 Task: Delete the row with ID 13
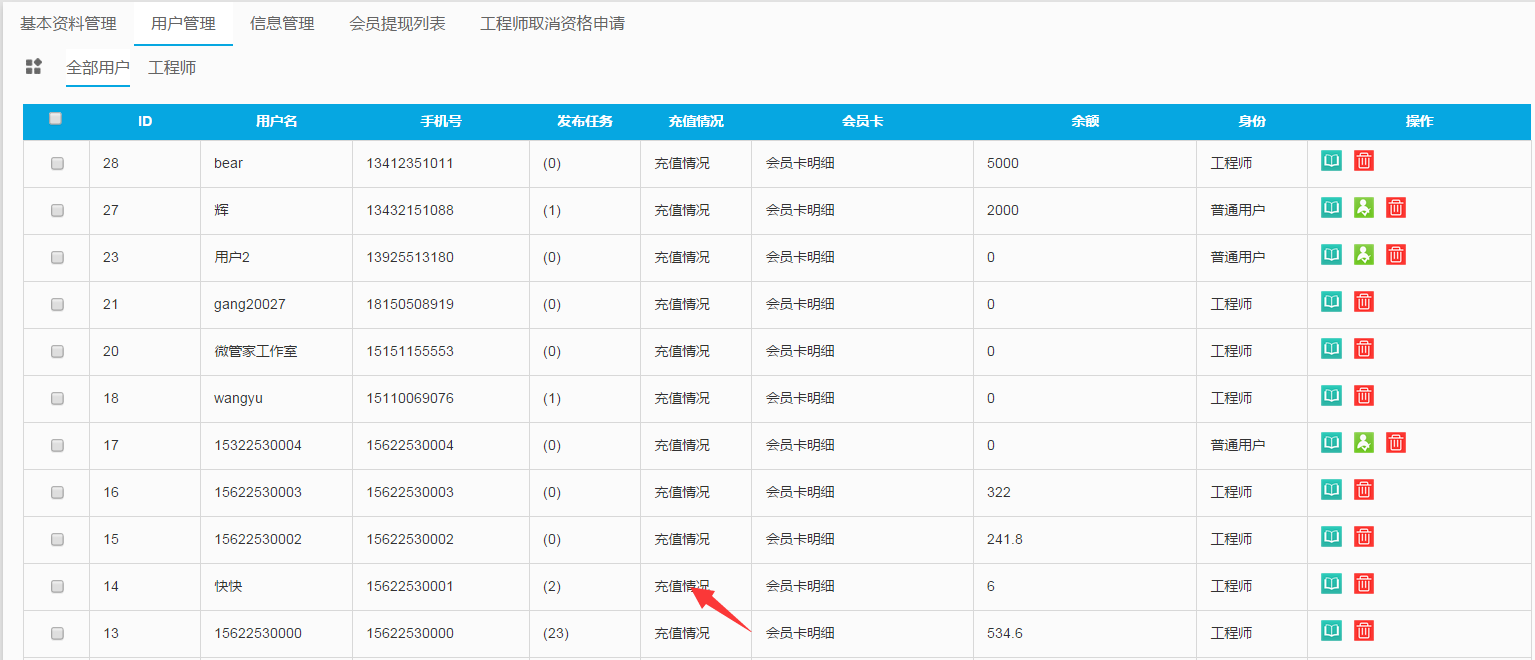tap(1363, 631)
